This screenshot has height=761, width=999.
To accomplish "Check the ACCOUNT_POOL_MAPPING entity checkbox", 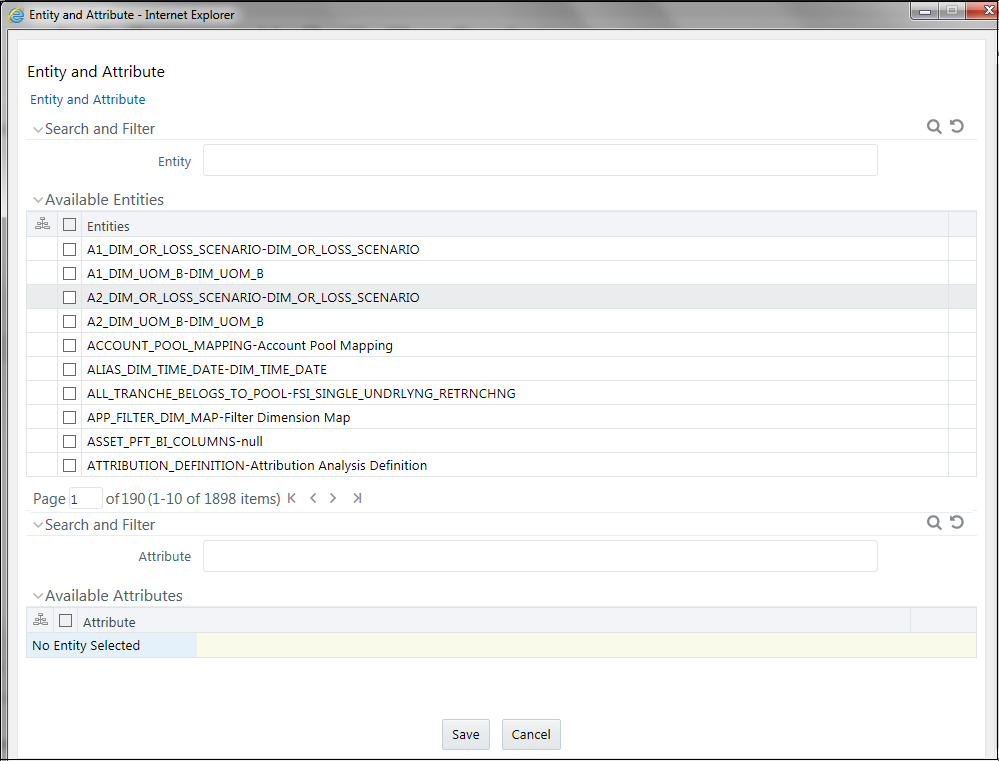I will click(69, 345).
